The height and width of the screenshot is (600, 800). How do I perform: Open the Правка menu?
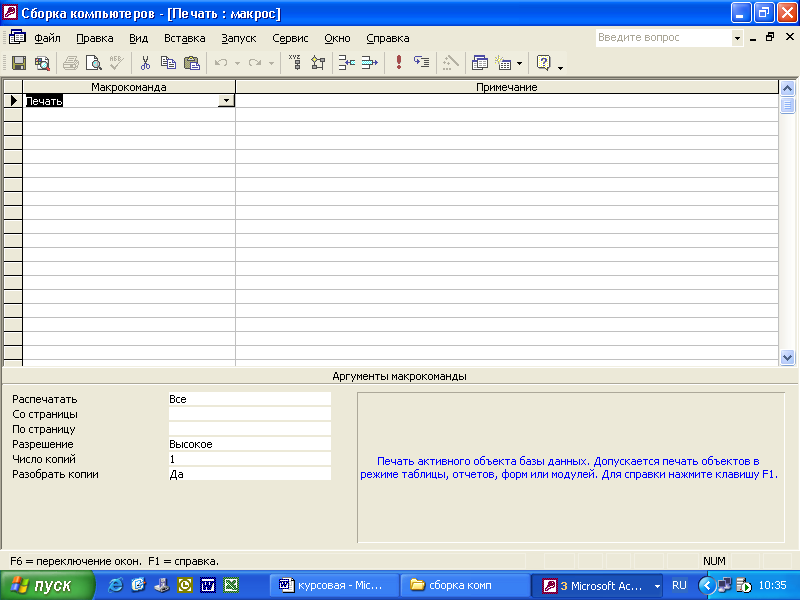95,38
